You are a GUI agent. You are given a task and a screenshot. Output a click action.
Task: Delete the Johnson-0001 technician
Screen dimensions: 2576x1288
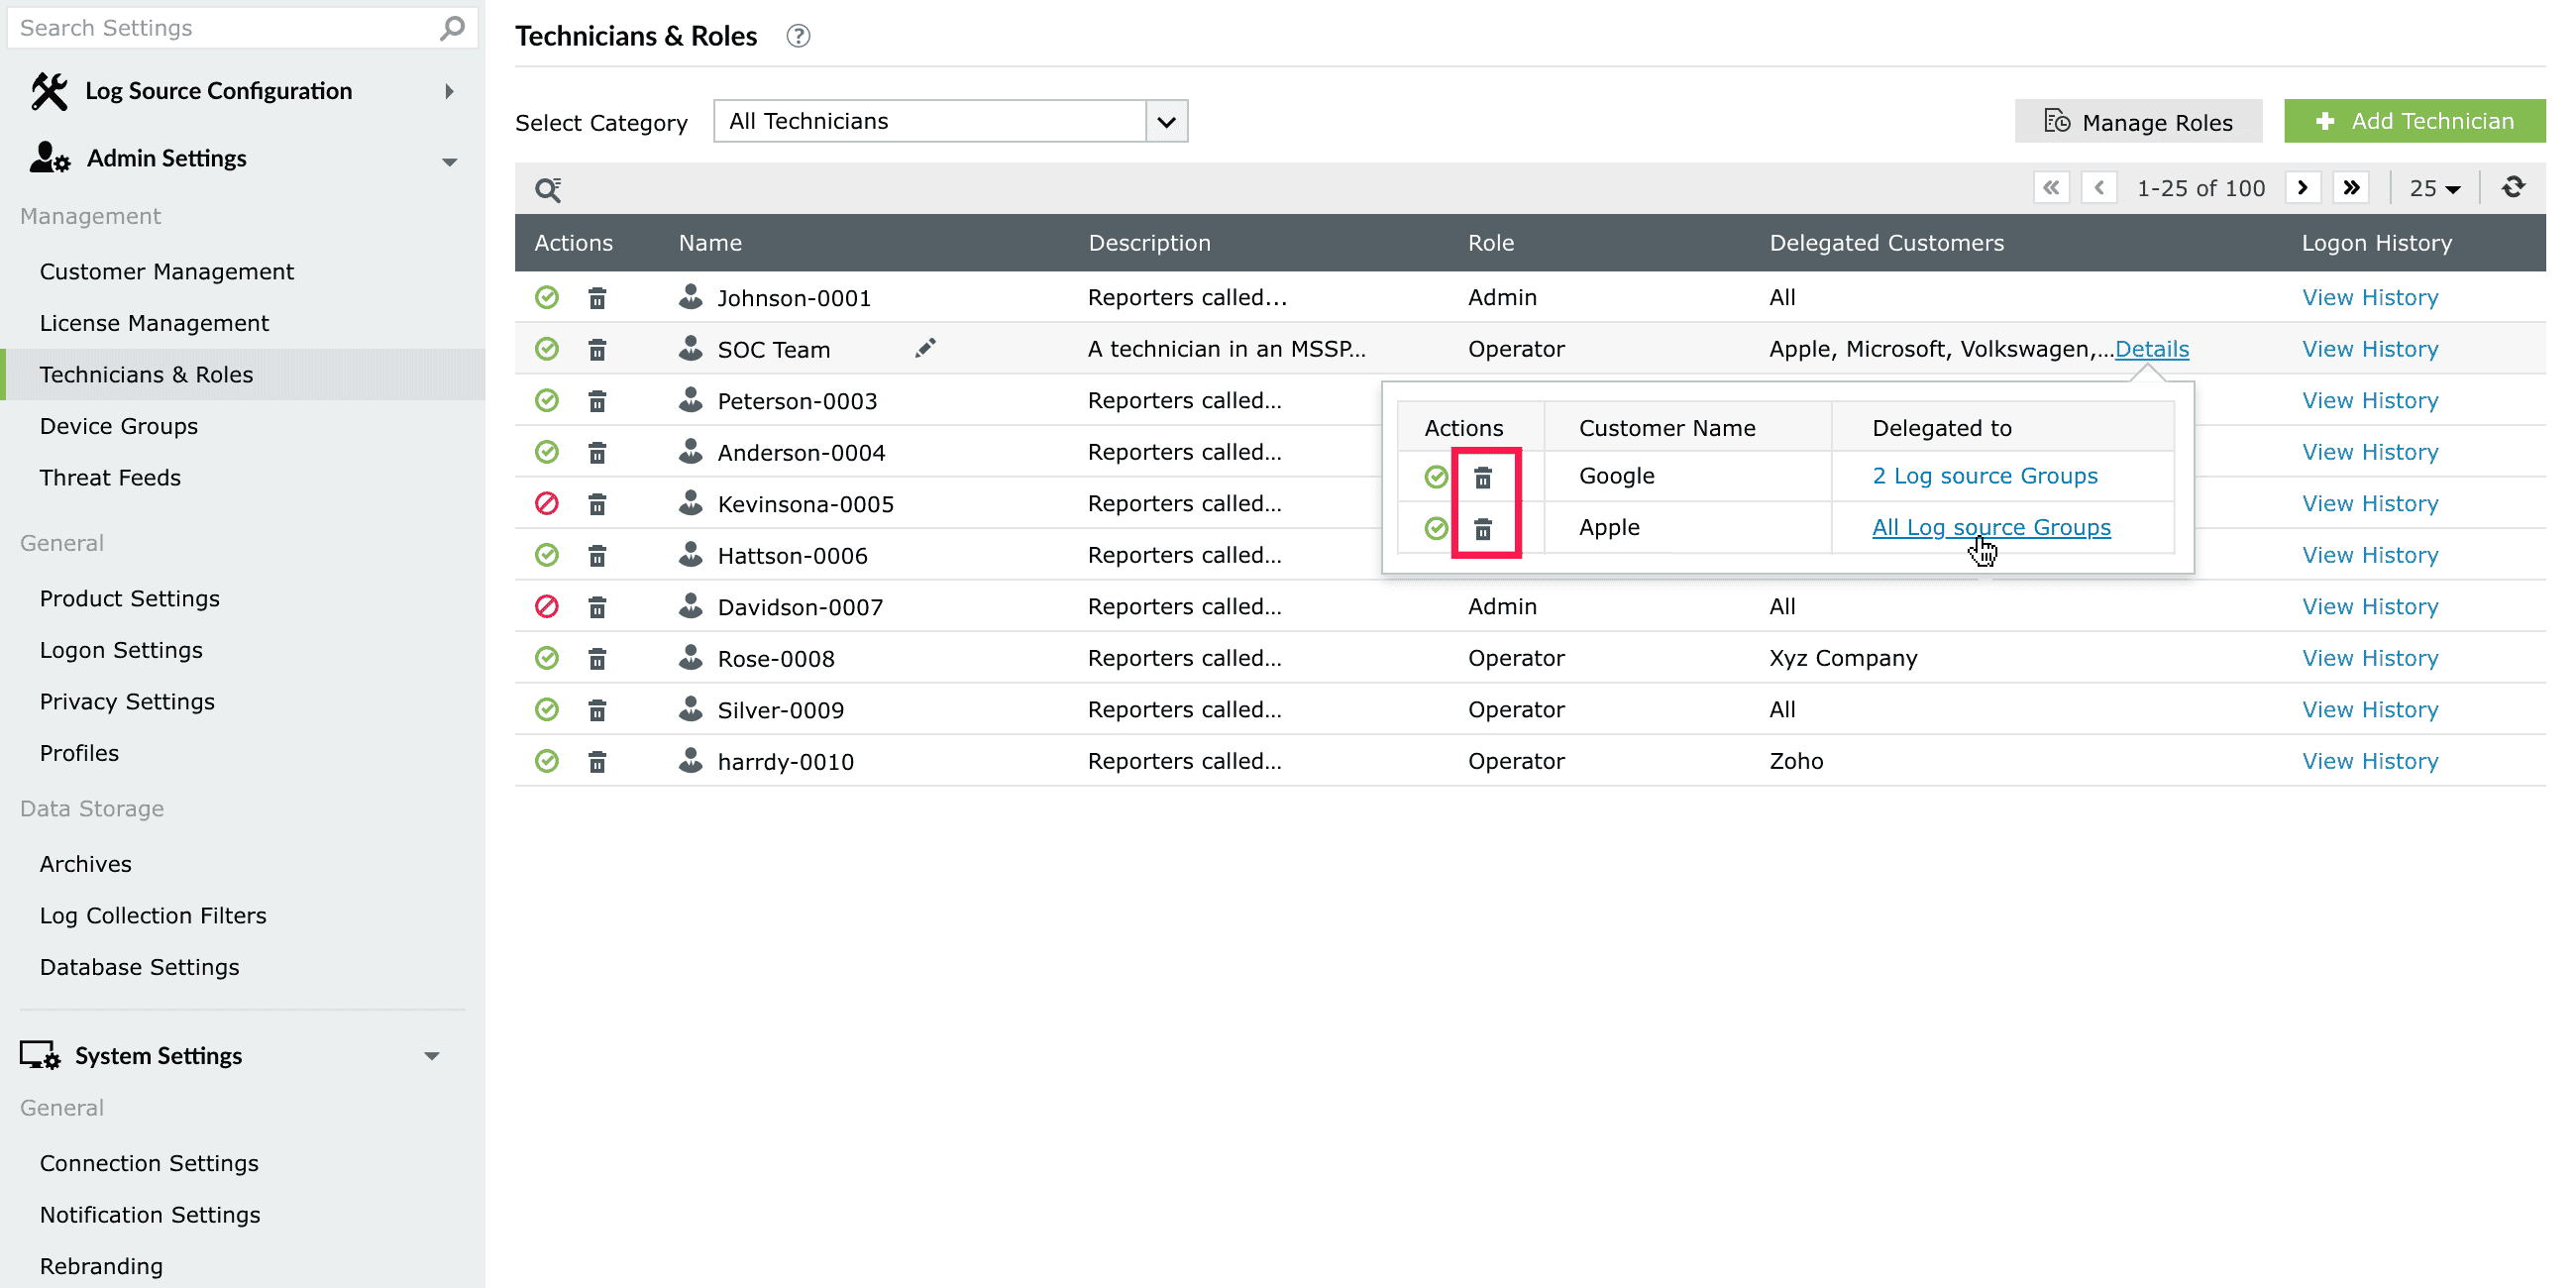click(x=597, y=298)
